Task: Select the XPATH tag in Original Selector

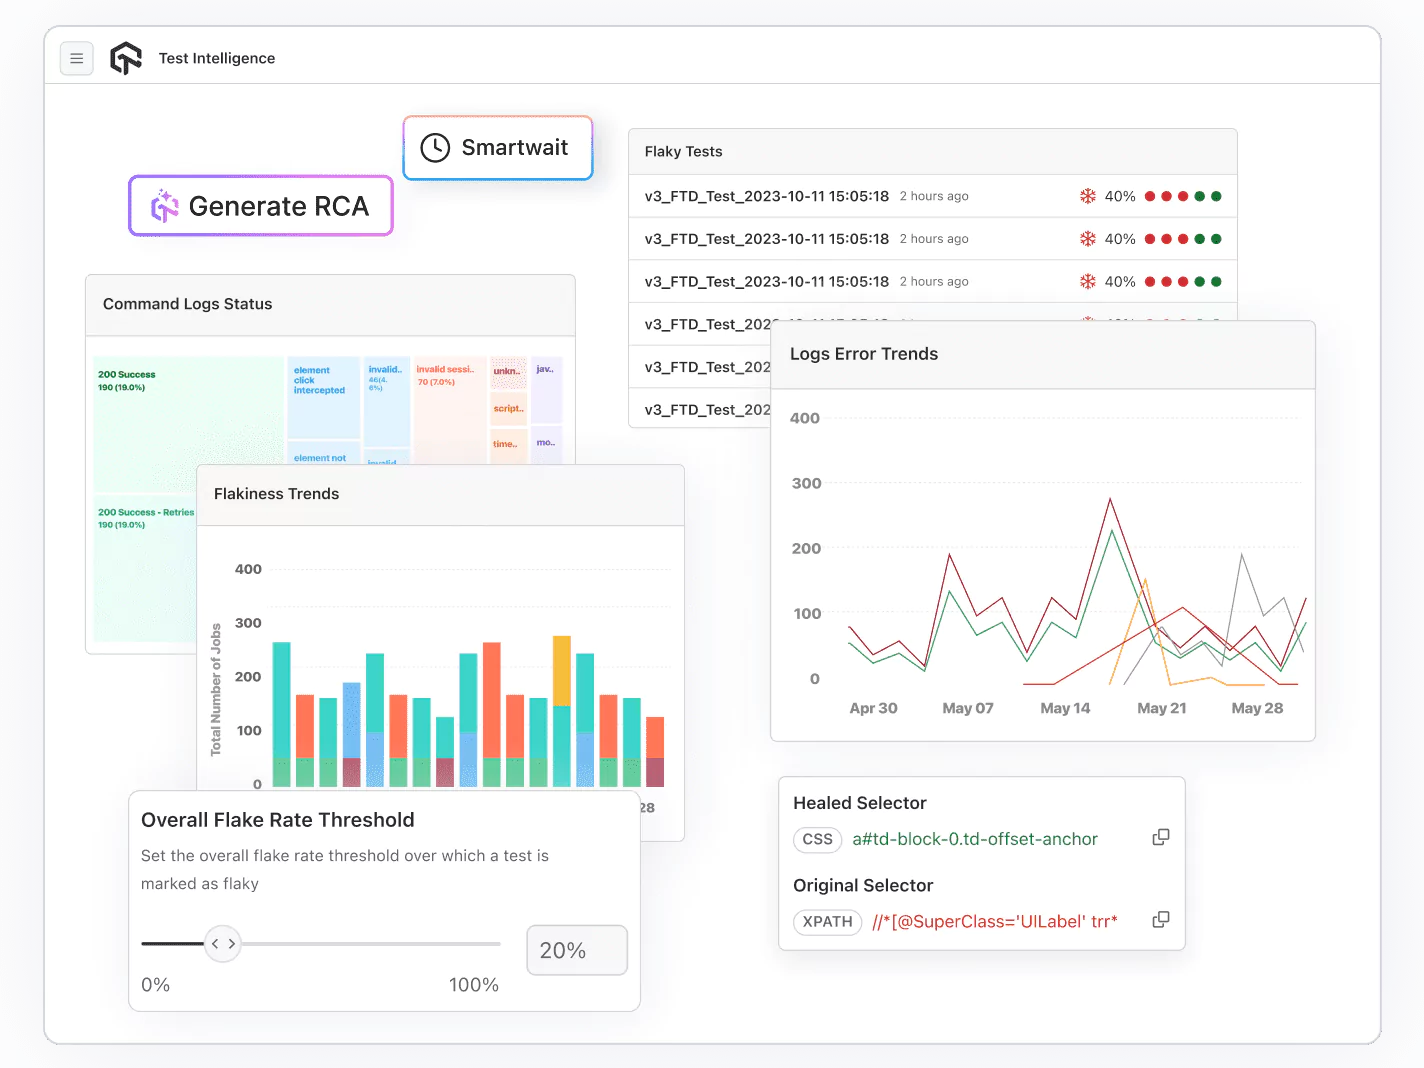Action: [x=827, y=921]
